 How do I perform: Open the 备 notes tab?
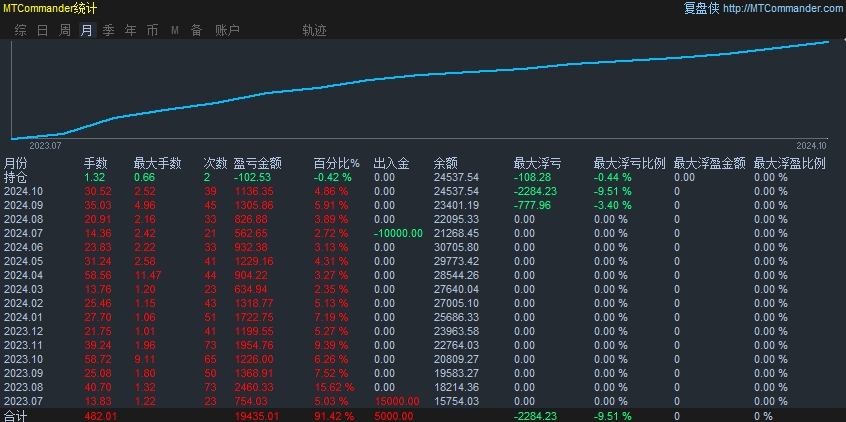[x=196, y=30]
